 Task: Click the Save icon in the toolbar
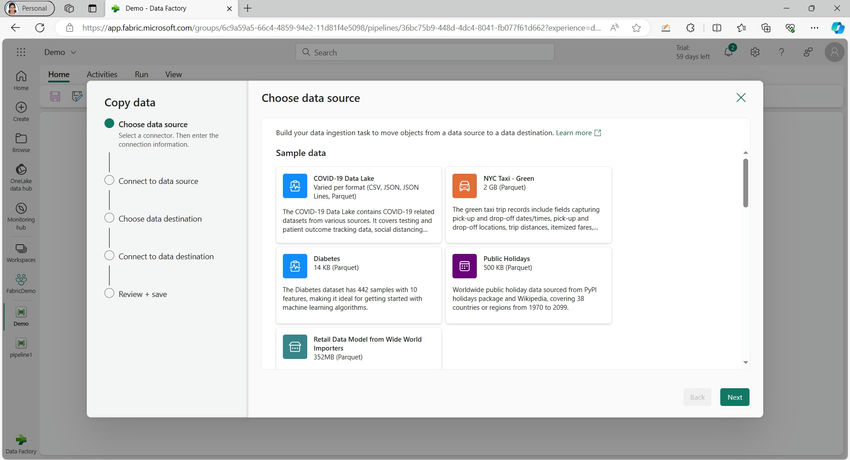[55, 96]
